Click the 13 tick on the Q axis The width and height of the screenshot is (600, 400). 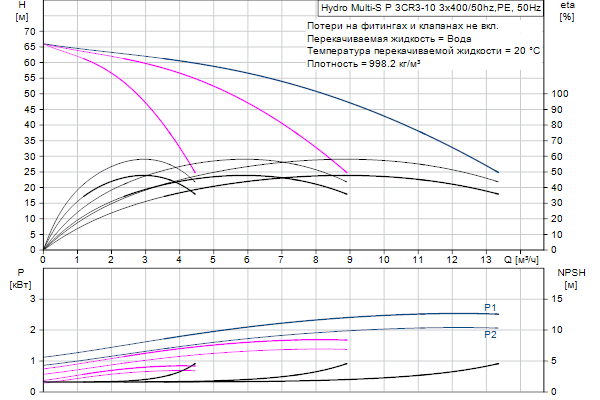coord(485,259)
